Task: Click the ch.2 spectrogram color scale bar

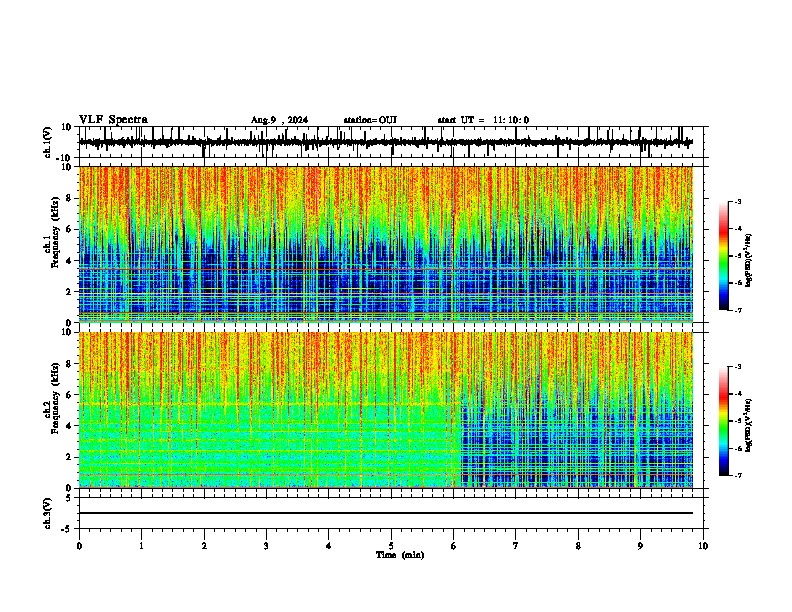Action: click(723, 421)
